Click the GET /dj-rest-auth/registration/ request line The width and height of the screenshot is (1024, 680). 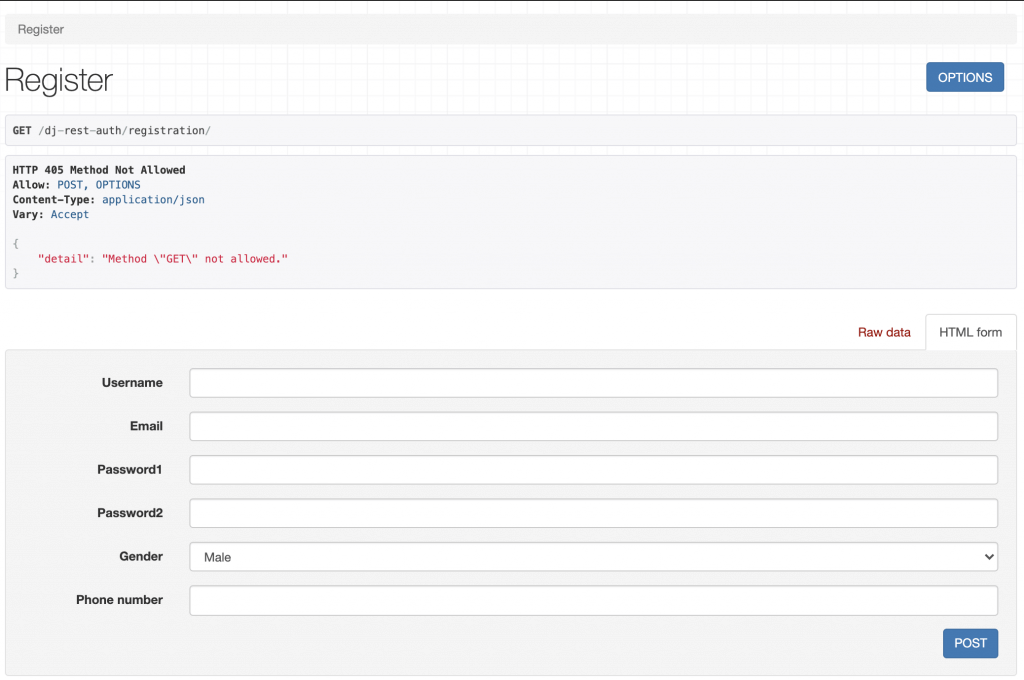pyautogui.click(x=111, y=131)
